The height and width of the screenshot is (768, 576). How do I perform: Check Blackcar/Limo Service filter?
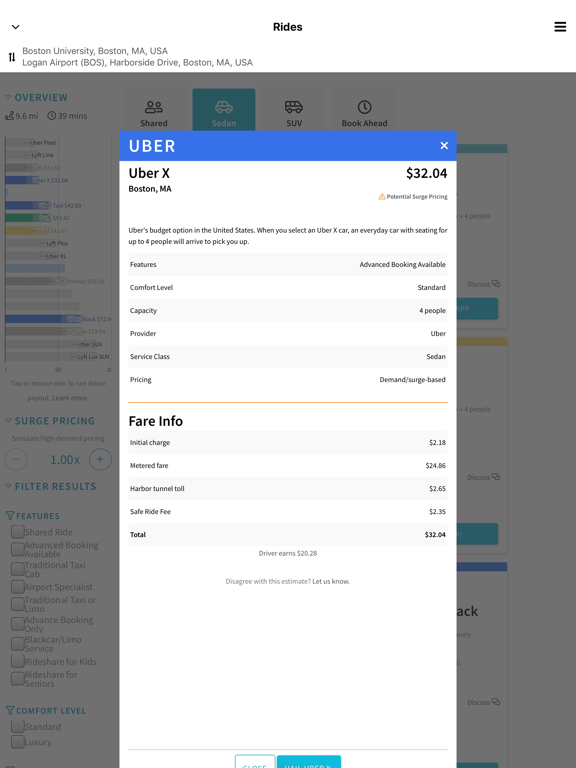(18, 644)
